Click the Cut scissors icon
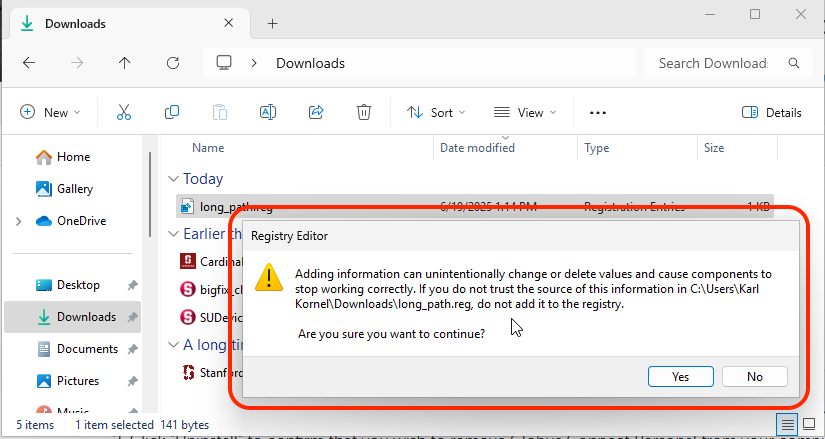This screenshot has width=825, height=439. 124,113
